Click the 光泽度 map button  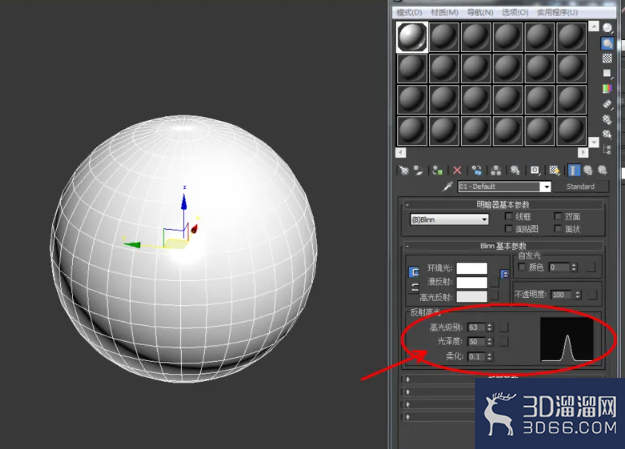(504, 342)
